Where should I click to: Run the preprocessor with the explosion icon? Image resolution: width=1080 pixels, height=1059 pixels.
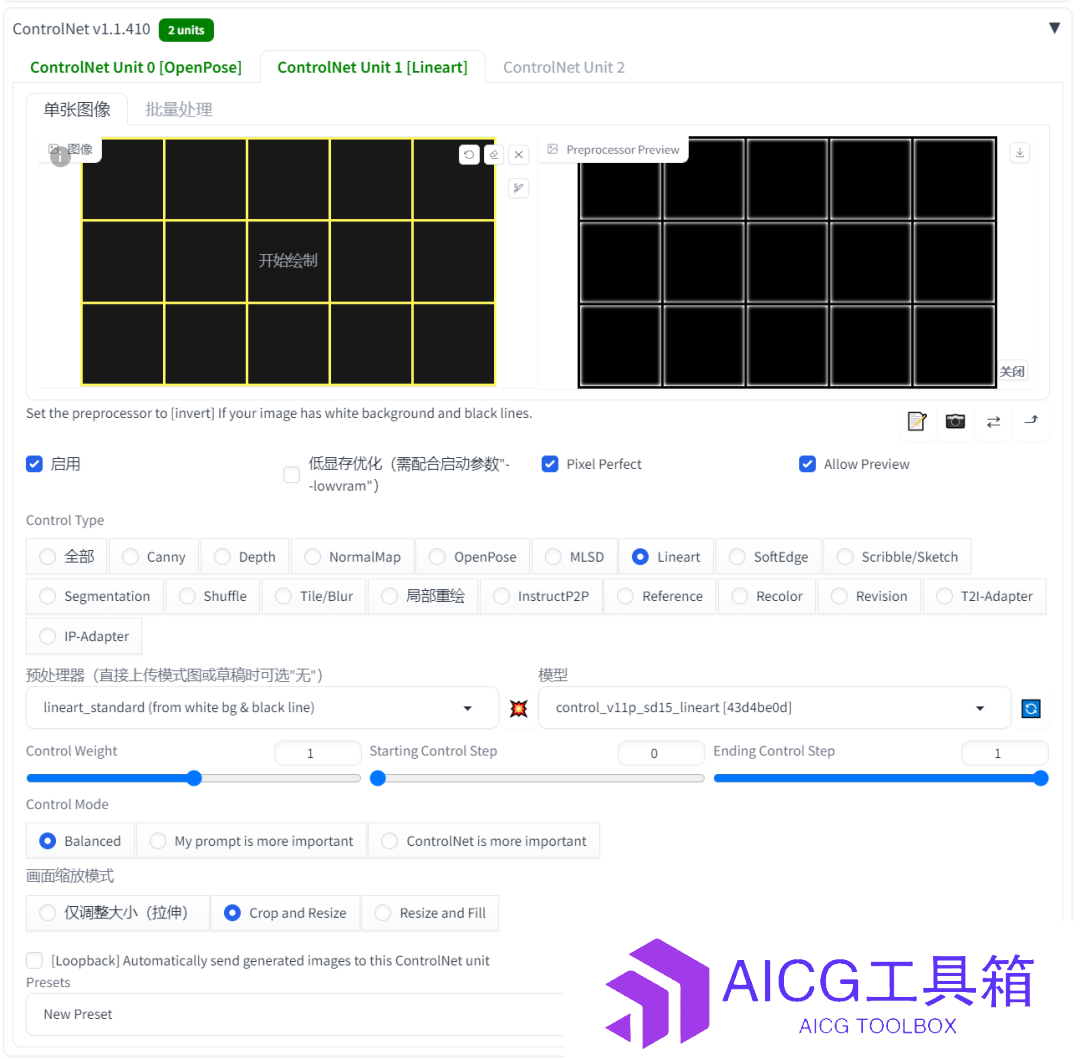click(x=519, y=708)
